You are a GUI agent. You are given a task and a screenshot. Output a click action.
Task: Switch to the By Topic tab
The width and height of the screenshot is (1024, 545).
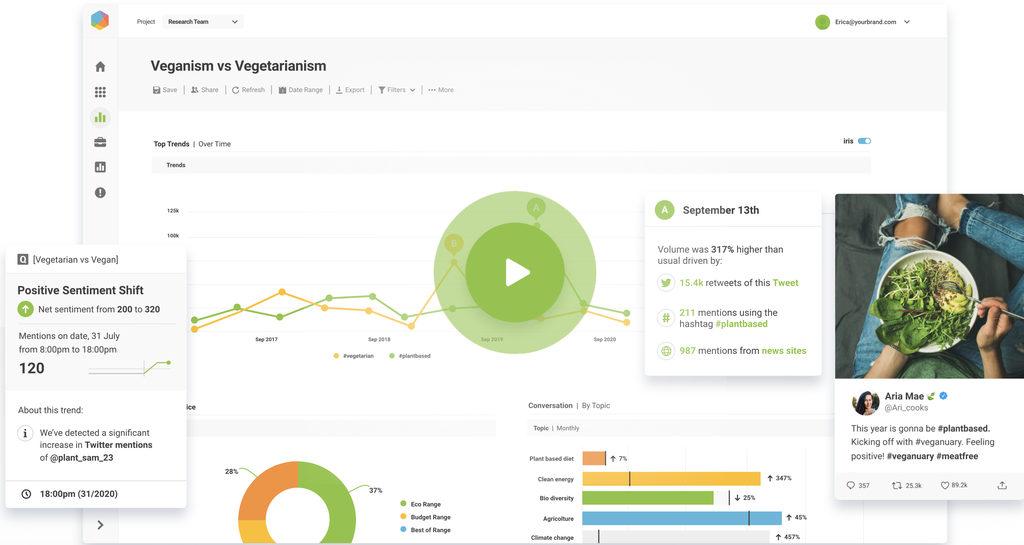coord(595,406)
